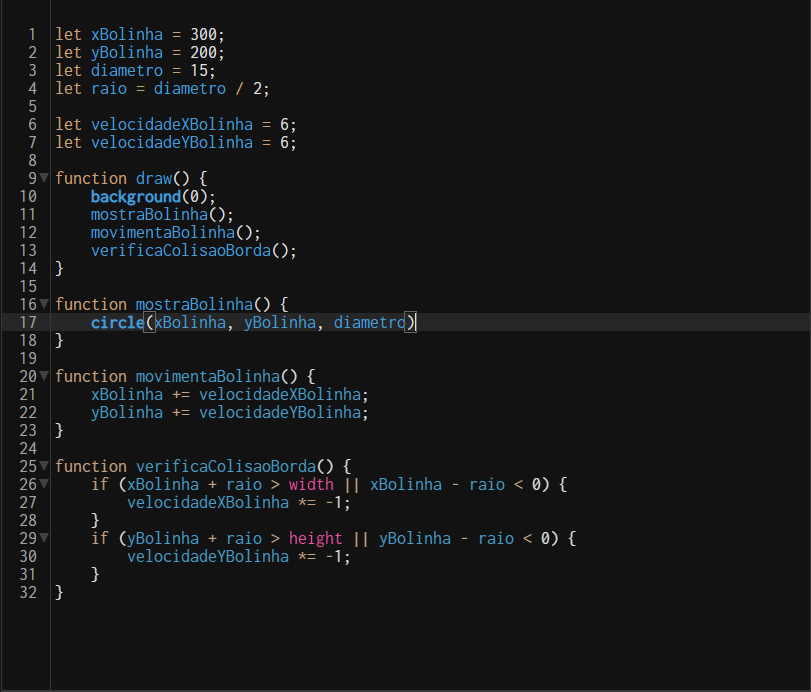The height and width of the screenshot is (692, 811).
Task: Collapse the movimentaBolinha function fold arrow
Action: point(44,375)
